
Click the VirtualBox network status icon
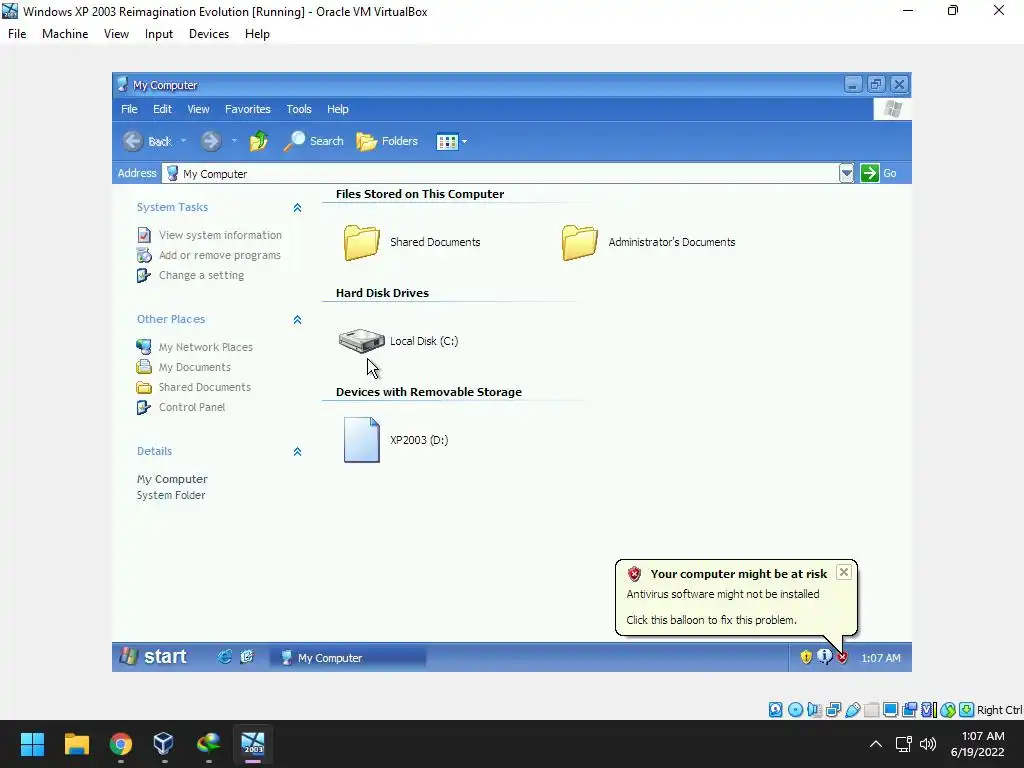tap(833, 710)
